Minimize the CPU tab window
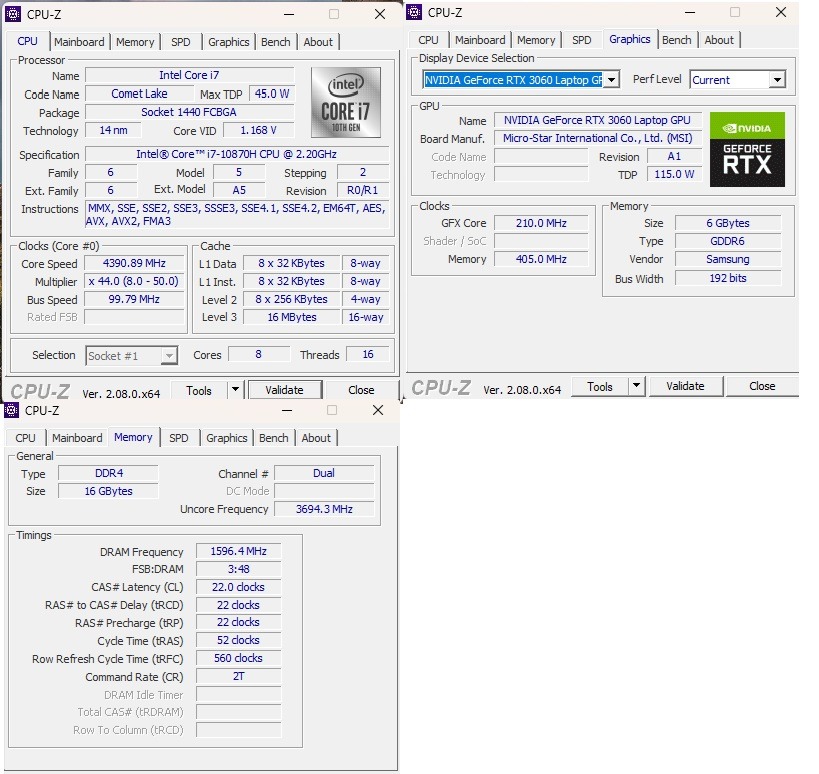819x774 pixels. tap(289, 14)
